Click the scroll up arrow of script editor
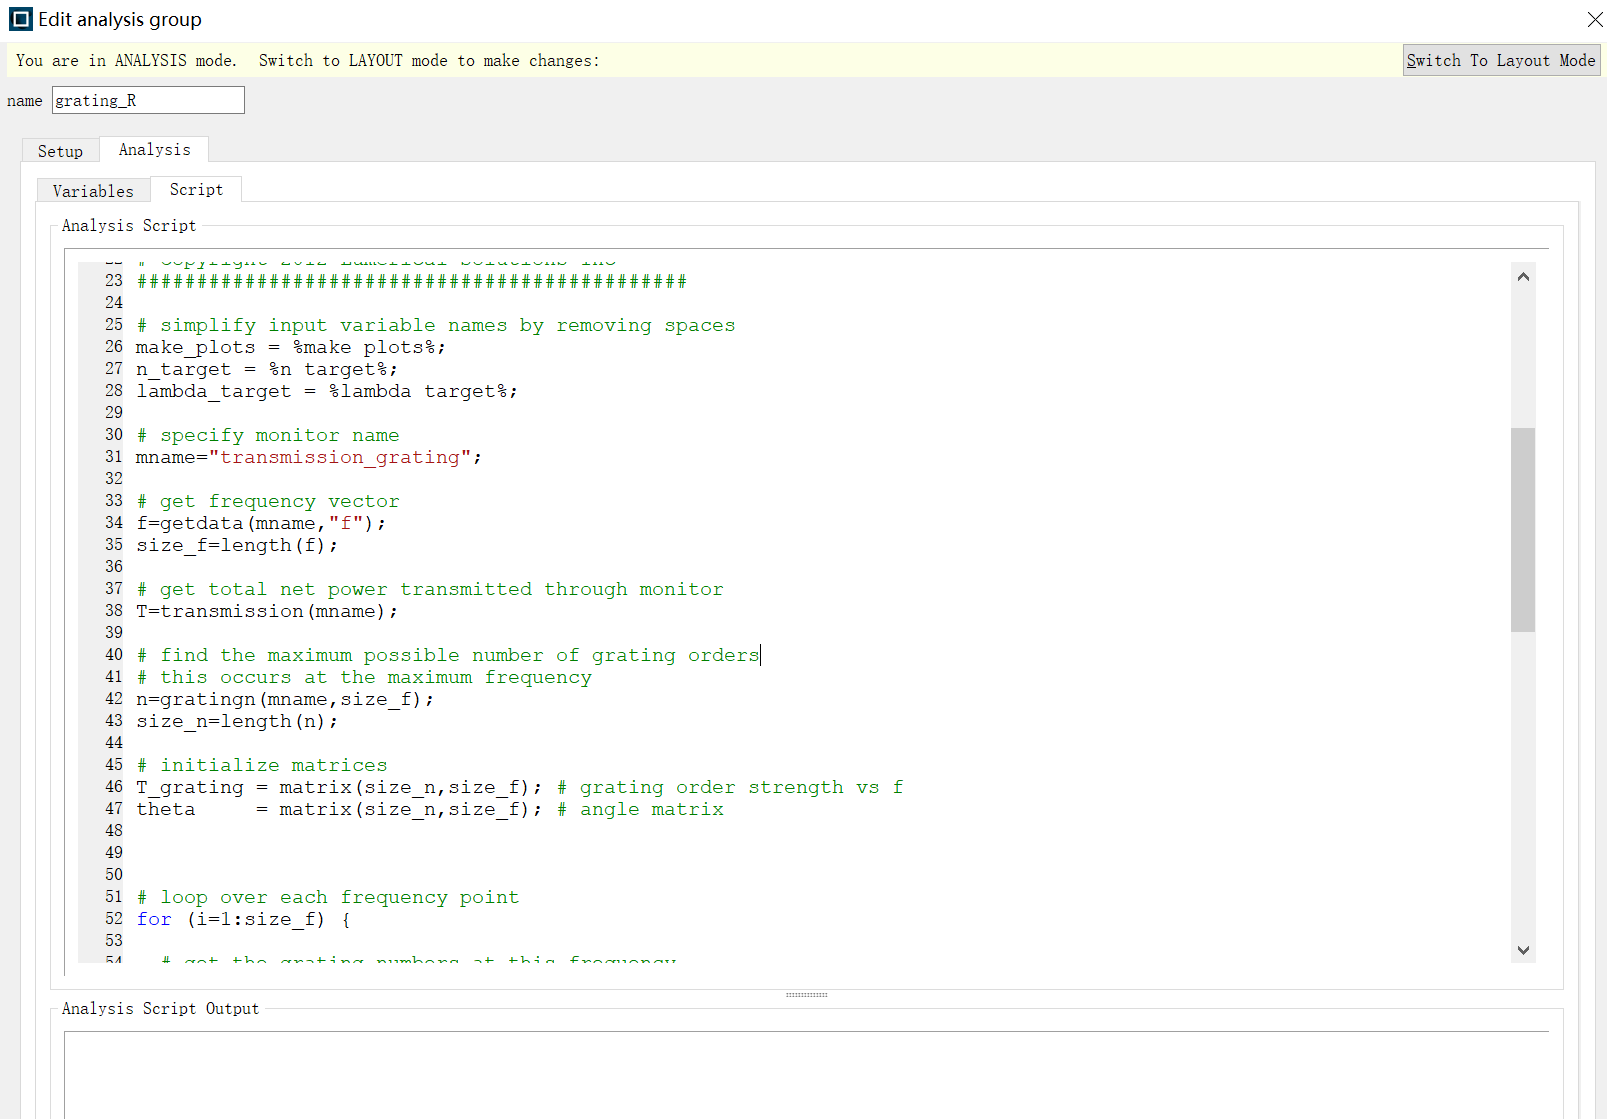The image size is (1607, 1119). [x=1523, y=277]
